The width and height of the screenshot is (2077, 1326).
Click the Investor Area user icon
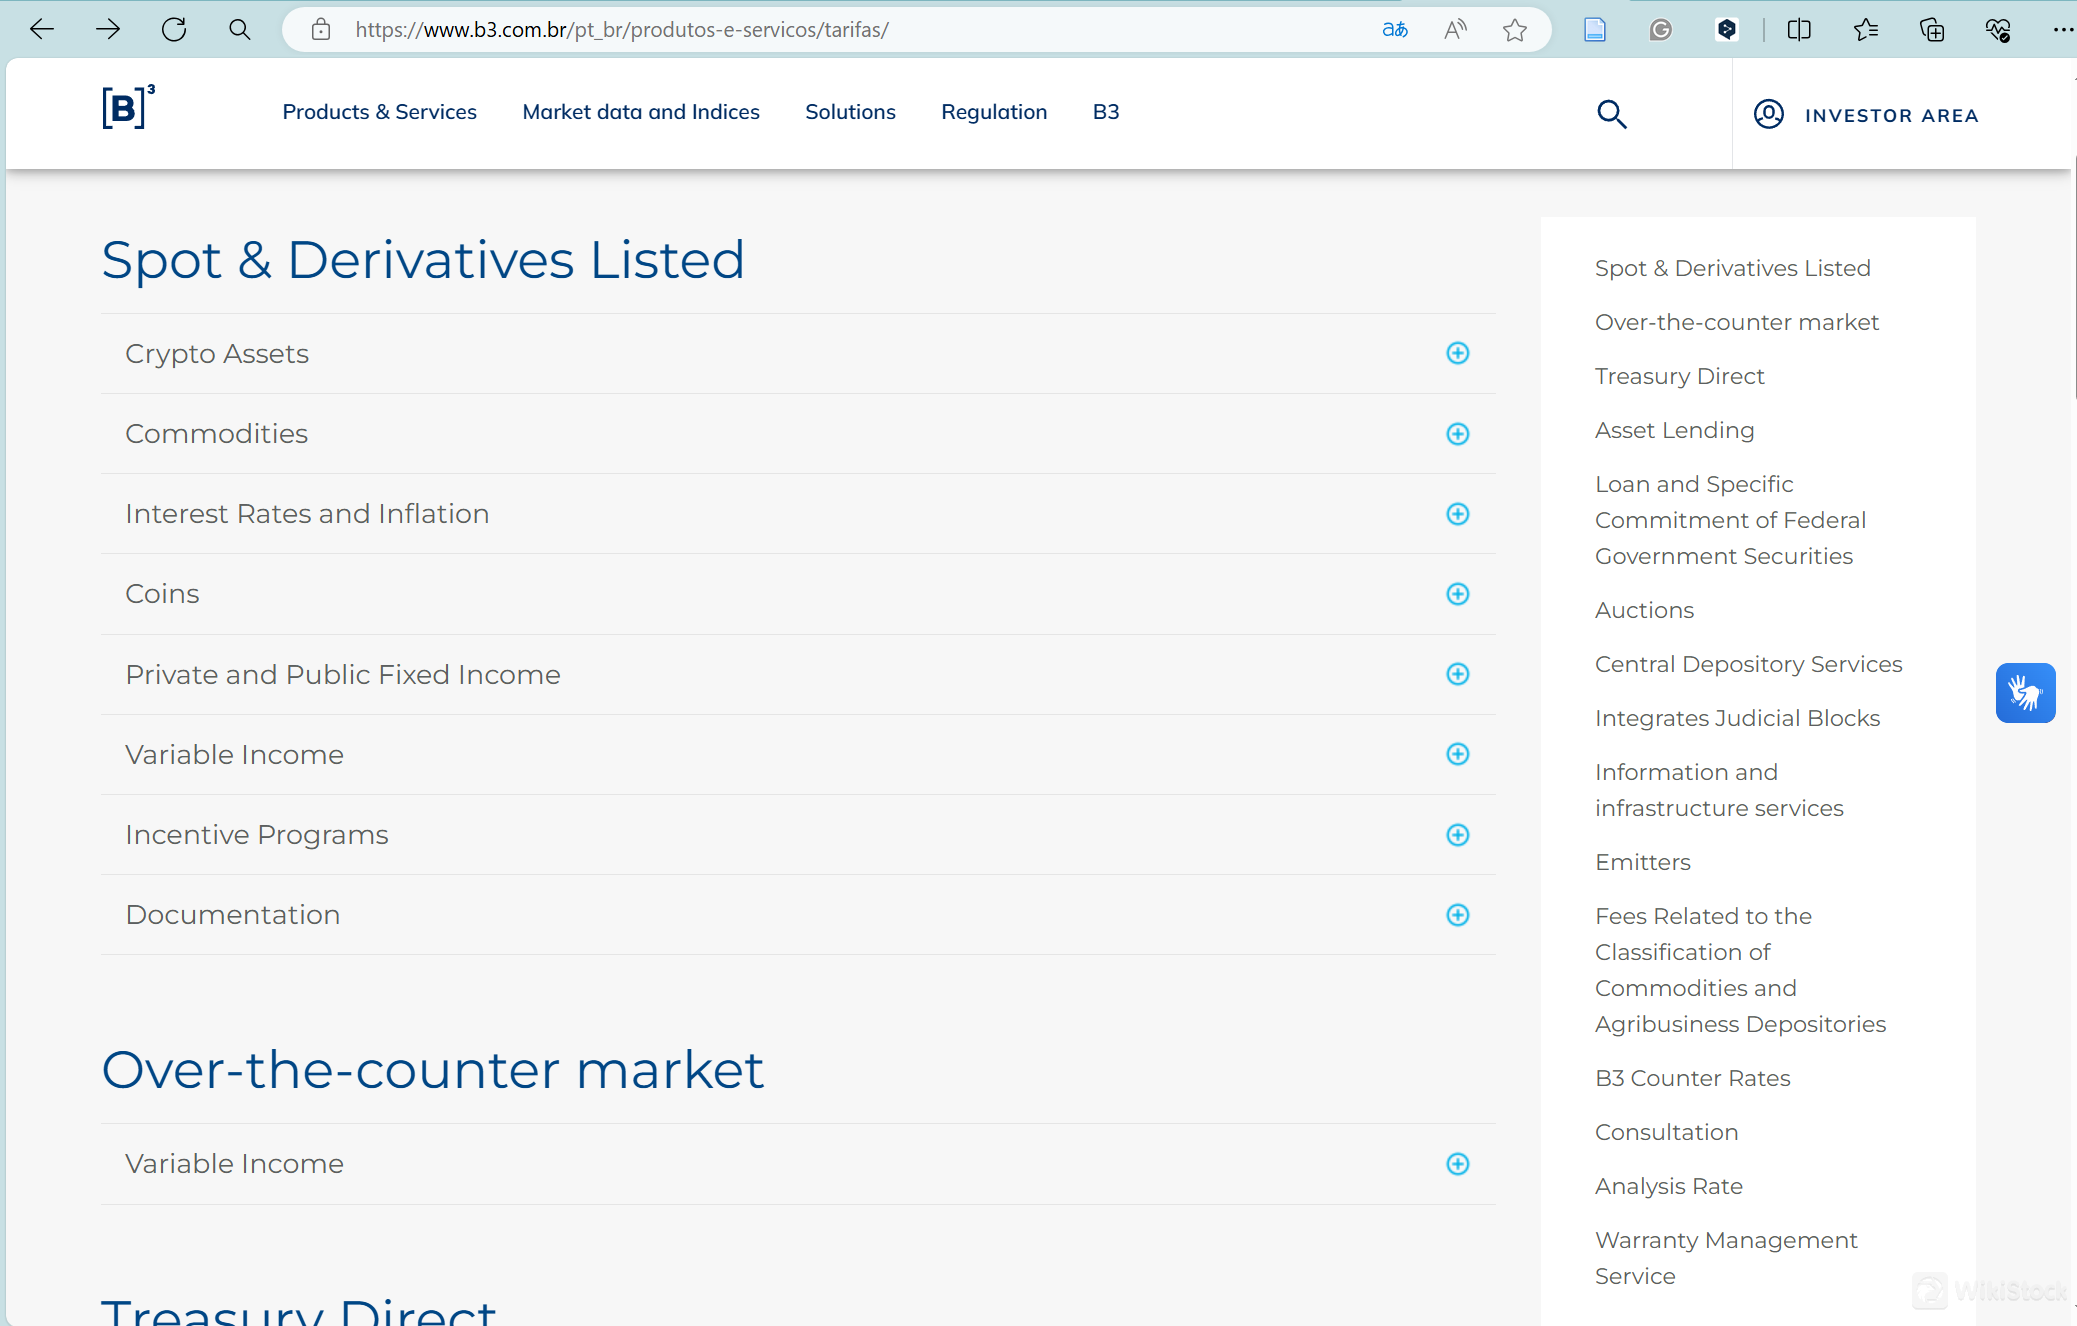click(1768, 114)
